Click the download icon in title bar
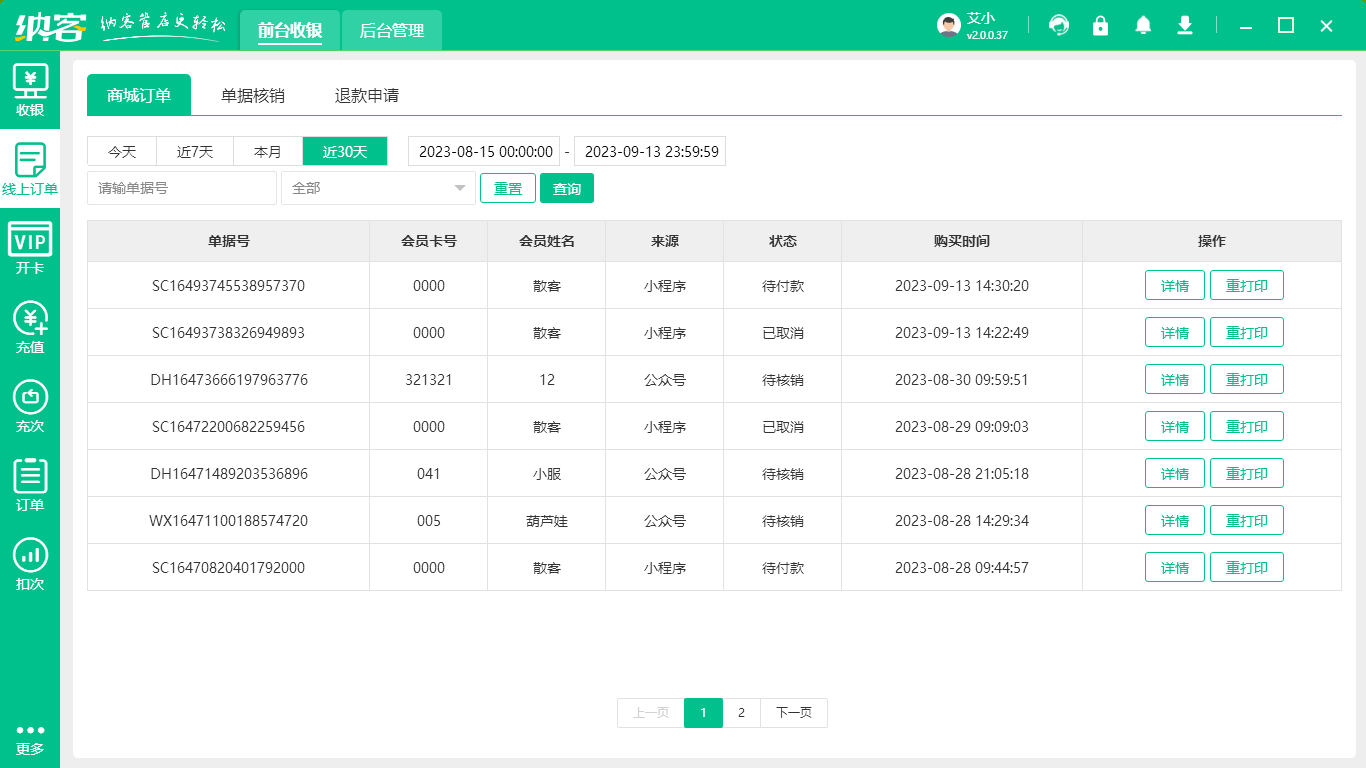Image resolution: width=1366 pixels, height=768 pixels. [1185, 25]
